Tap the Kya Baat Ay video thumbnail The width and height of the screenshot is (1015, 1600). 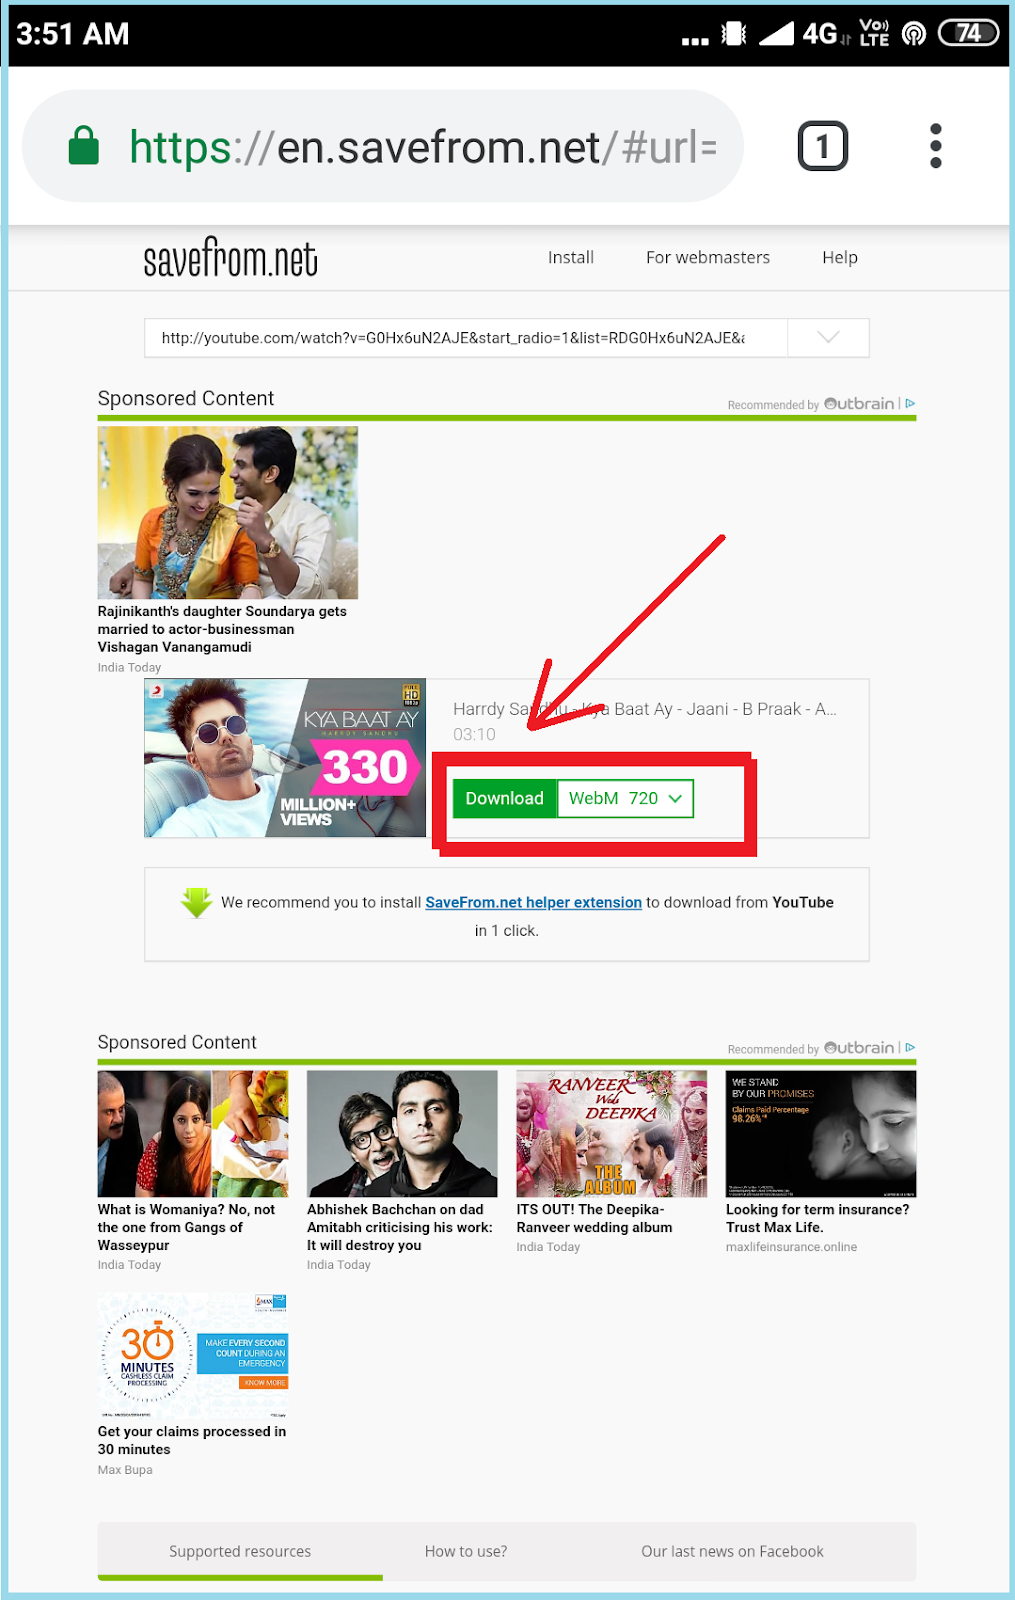click(x=285, y=758)
